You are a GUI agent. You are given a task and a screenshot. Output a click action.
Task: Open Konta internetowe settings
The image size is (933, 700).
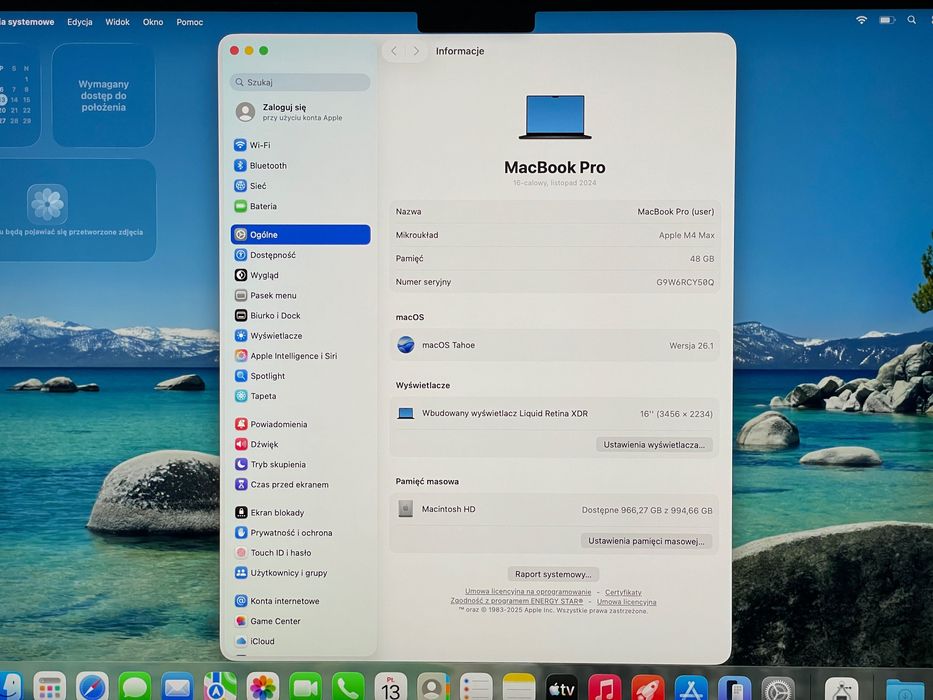300,601
